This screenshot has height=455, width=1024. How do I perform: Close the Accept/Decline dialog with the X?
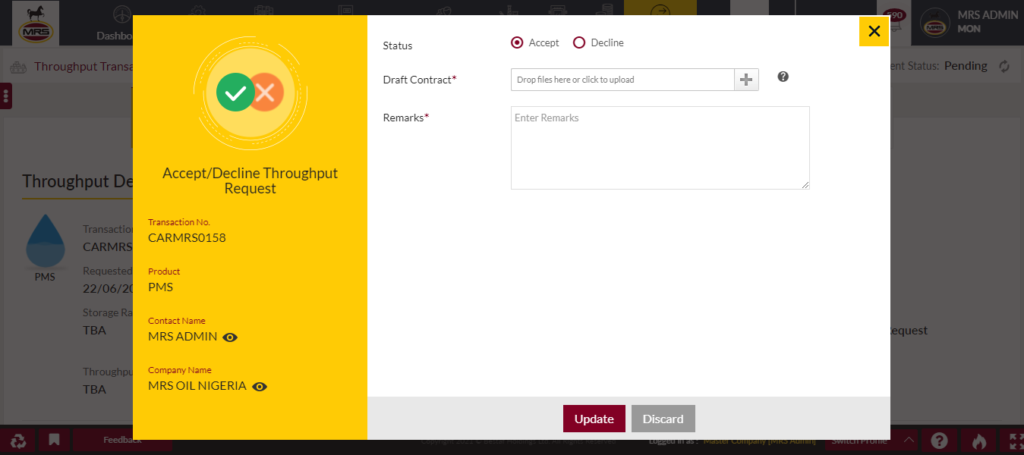tap(874, 31)
